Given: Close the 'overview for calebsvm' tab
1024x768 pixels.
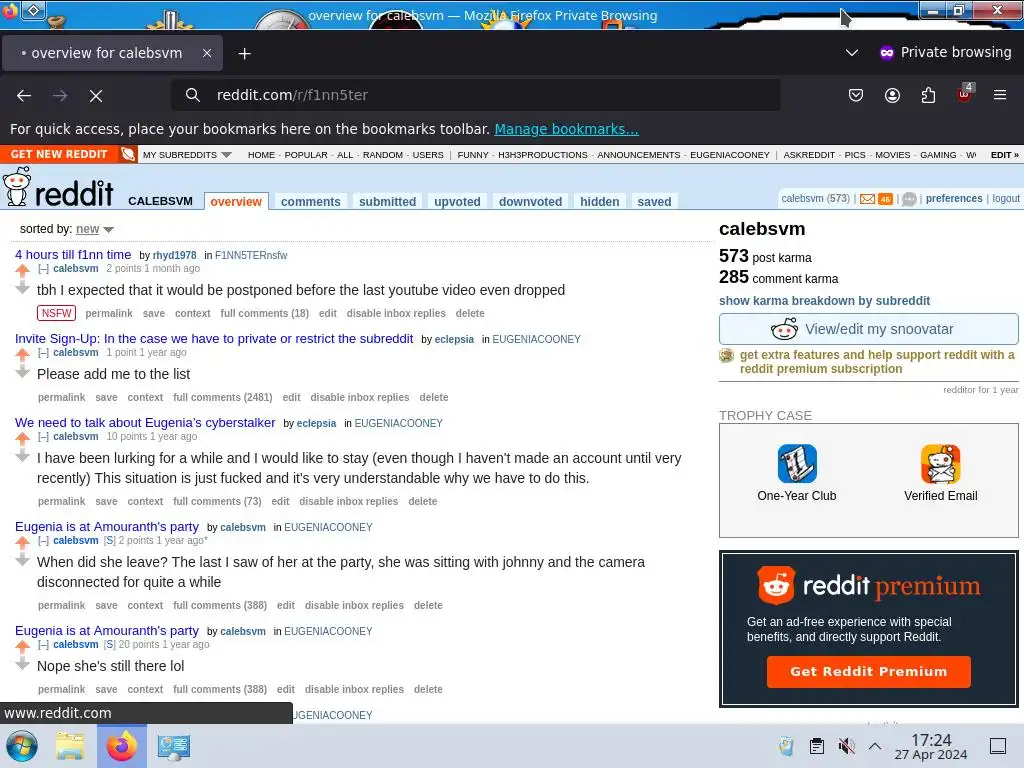Looking at the screenshot, I should tap(207, 53).
